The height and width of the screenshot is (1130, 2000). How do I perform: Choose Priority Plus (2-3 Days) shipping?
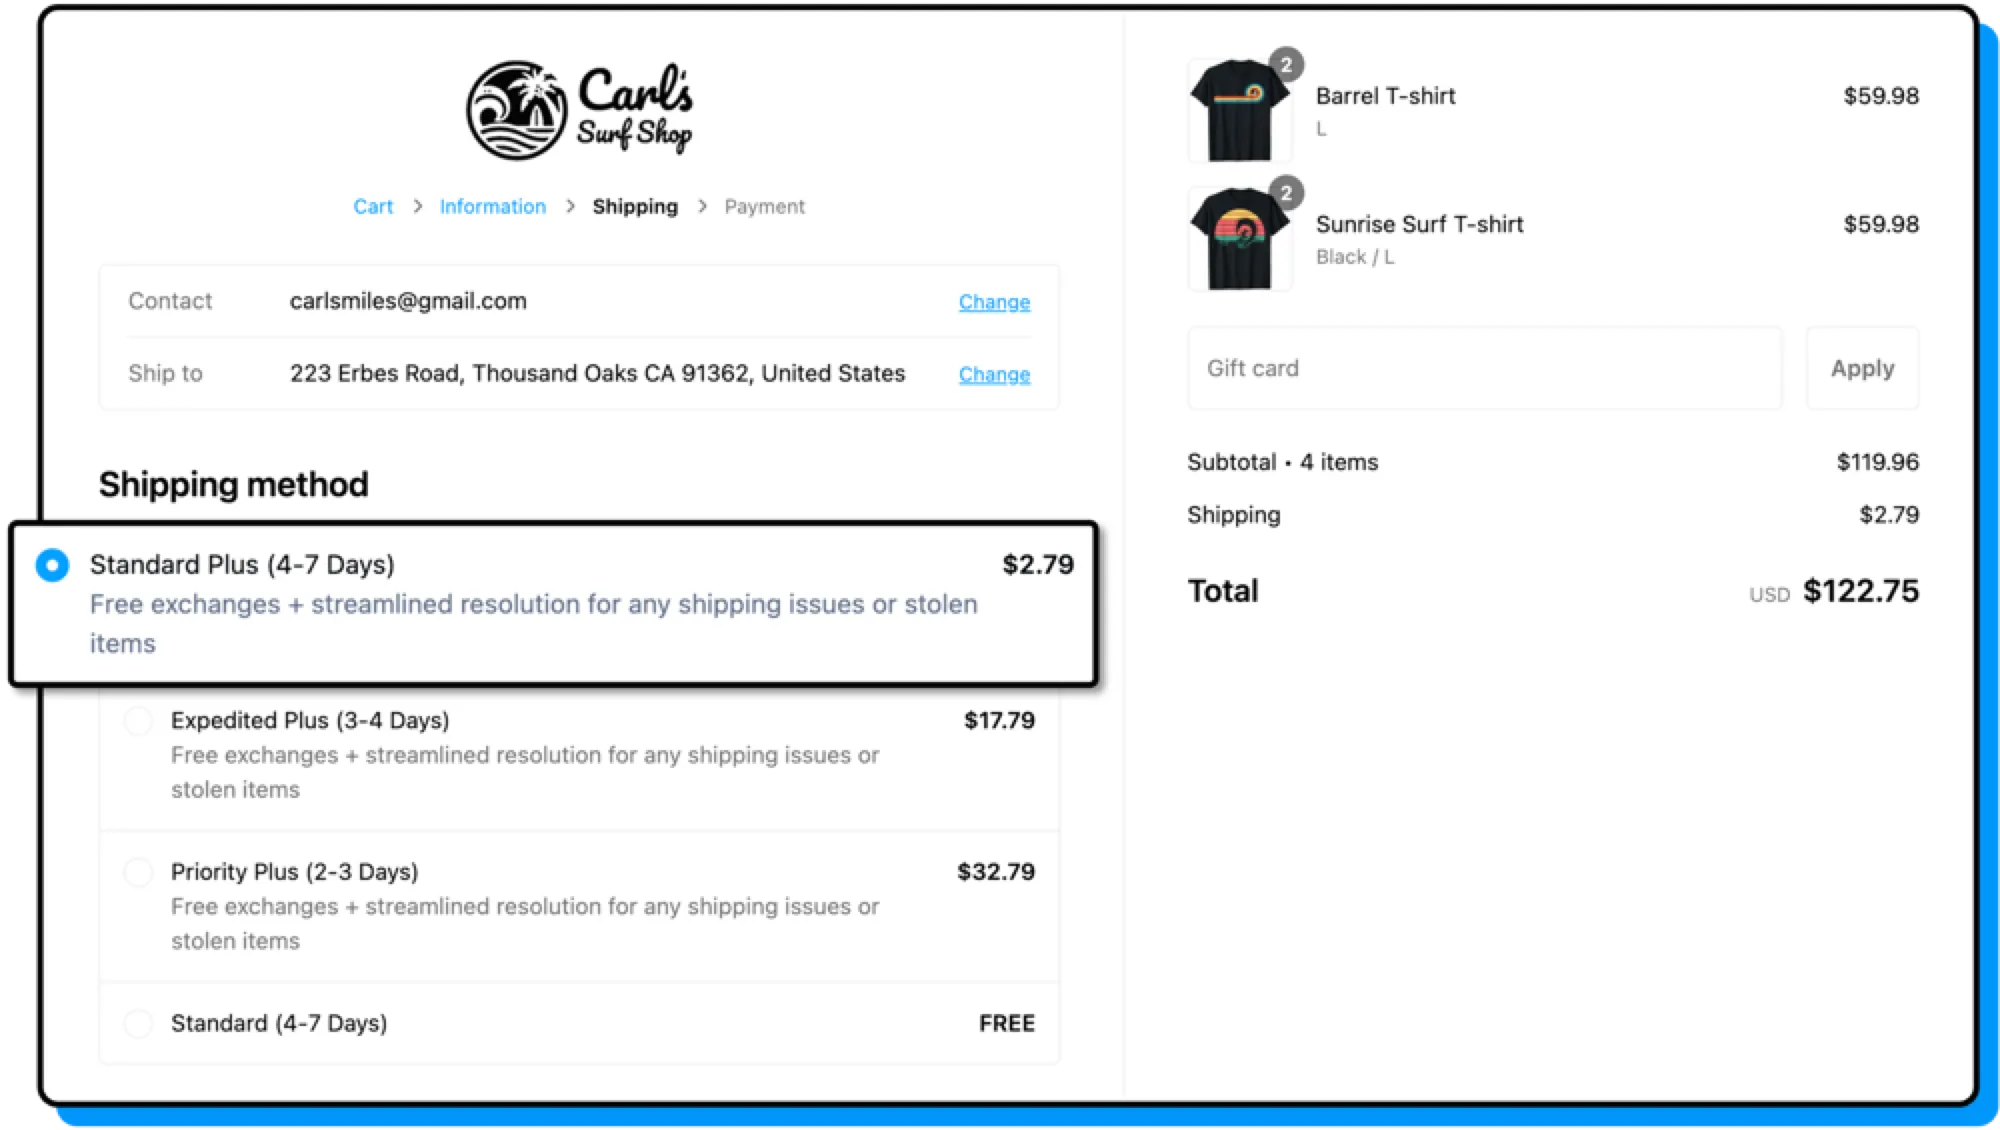(138, 872)
